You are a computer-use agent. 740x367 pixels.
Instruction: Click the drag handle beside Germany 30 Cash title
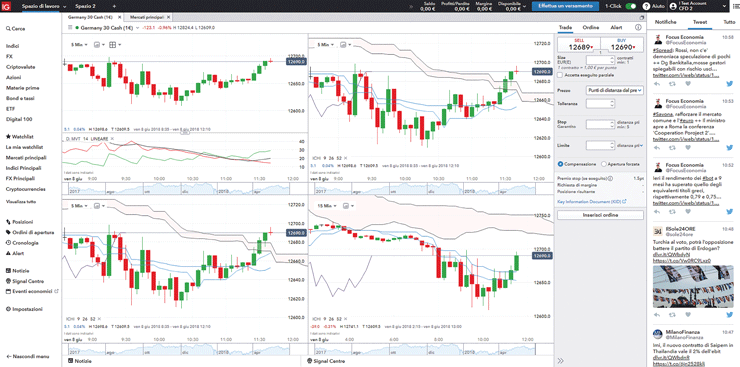(x=70, y=28)
